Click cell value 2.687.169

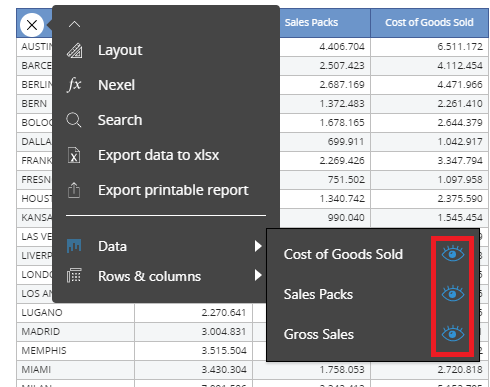pos(342,85)
